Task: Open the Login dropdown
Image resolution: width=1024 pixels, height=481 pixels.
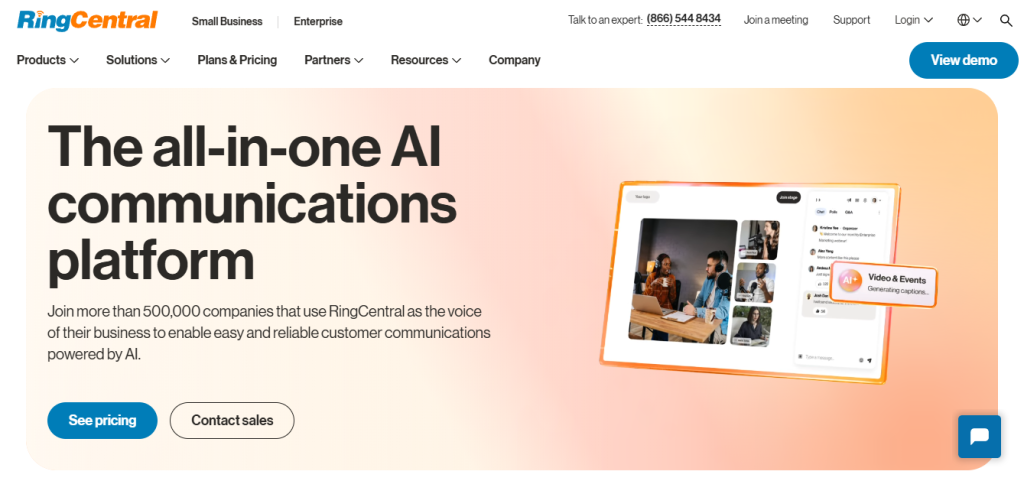Action: click(913, 20)
